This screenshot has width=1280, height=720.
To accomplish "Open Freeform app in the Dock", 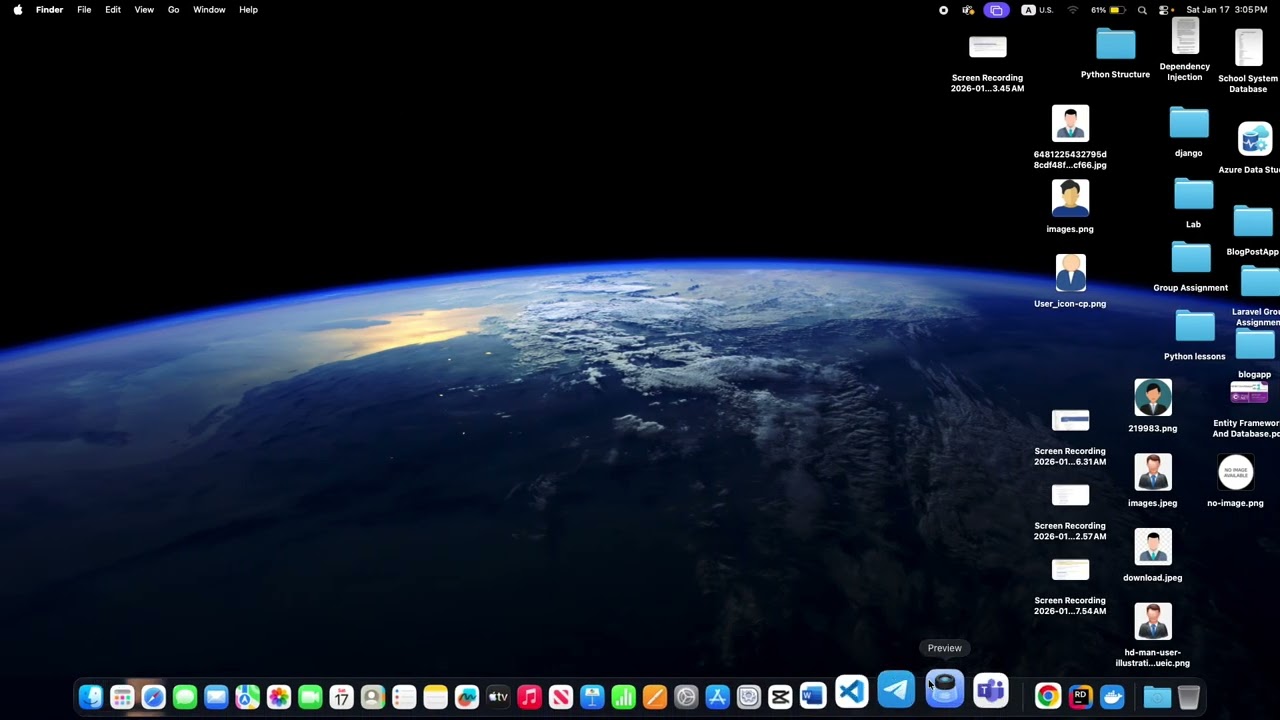I will [x=467, y=697].
